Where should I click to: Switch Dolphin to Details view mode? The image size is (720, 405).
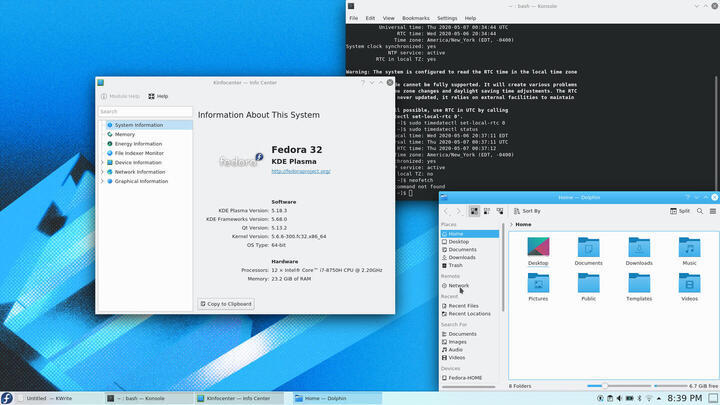(x=500, y=211)
